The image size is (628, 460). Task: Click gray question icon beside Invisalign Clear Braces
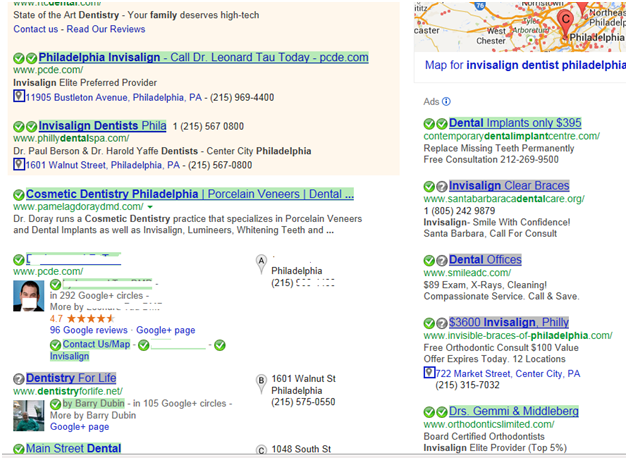(442, 187)
